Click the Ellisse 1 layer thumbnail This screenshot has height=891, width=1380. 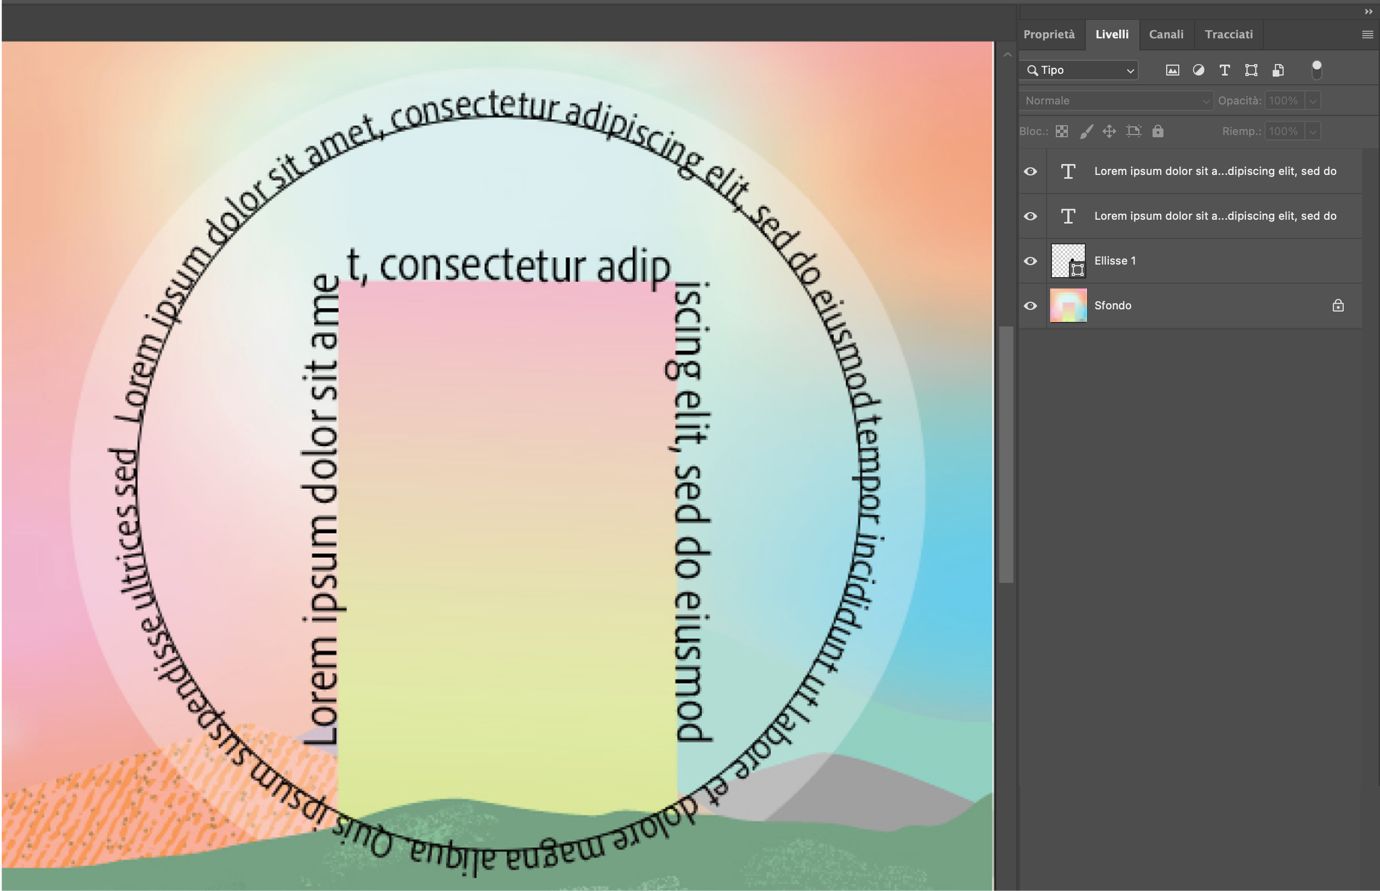[1066, 260]
